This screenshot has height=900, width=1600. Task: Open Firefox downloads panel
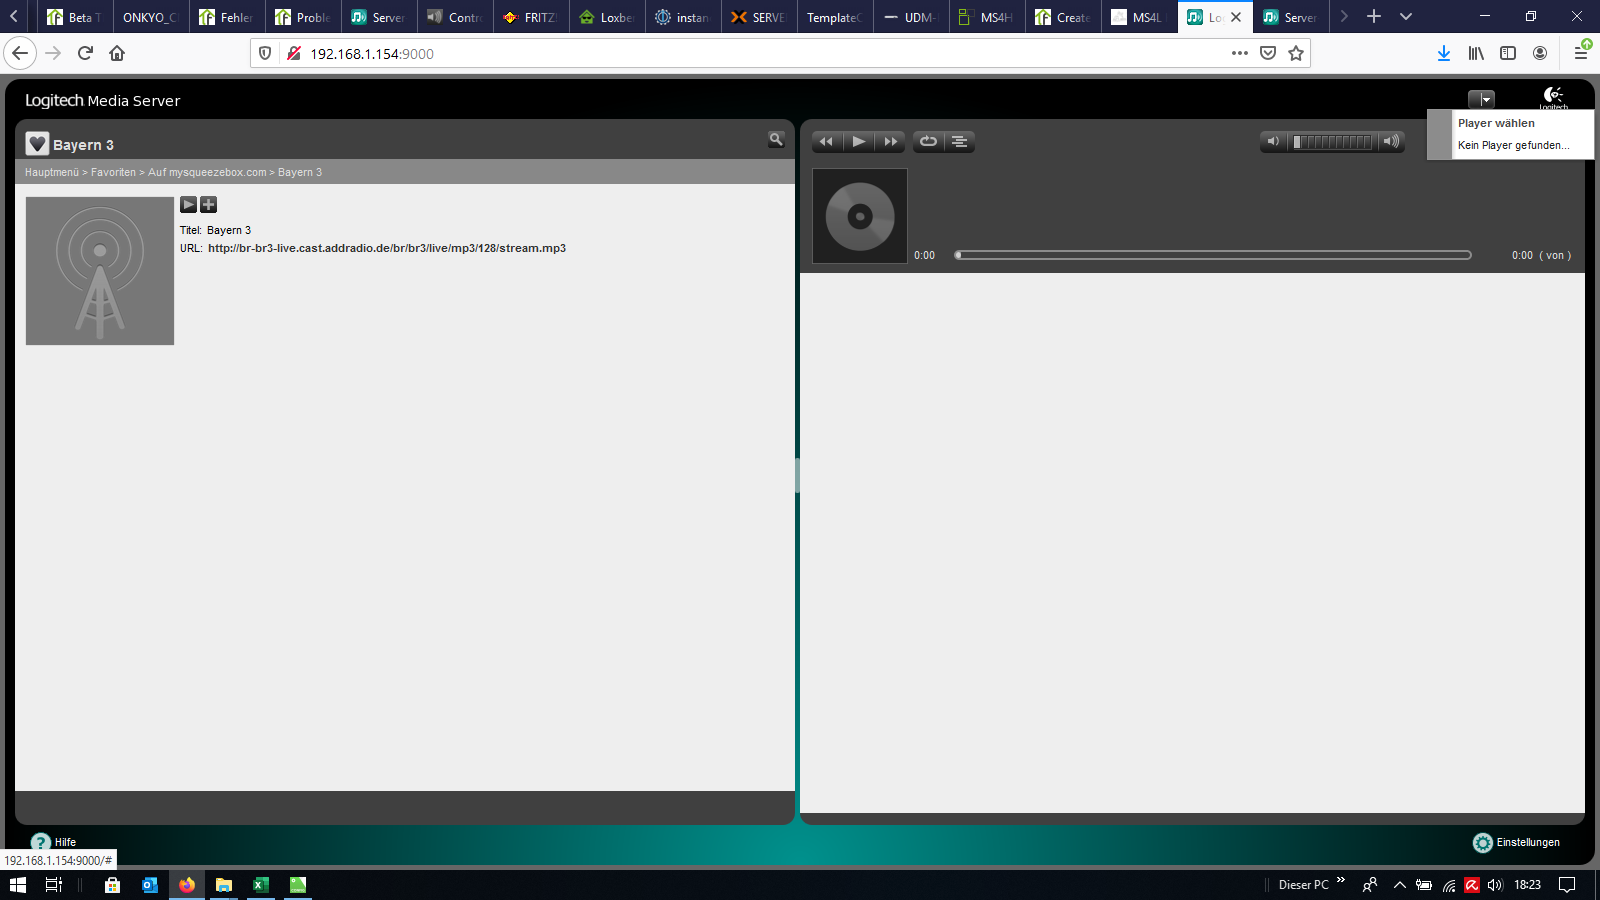[x=1444, y=53]
